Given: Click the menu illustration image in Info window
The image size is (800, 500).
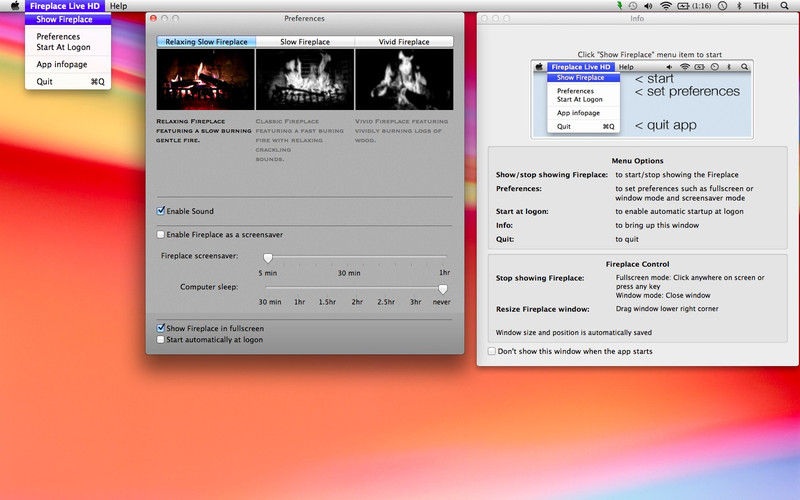Looking at the screenshot, I should pyautogui.click(x=642, y=99).
